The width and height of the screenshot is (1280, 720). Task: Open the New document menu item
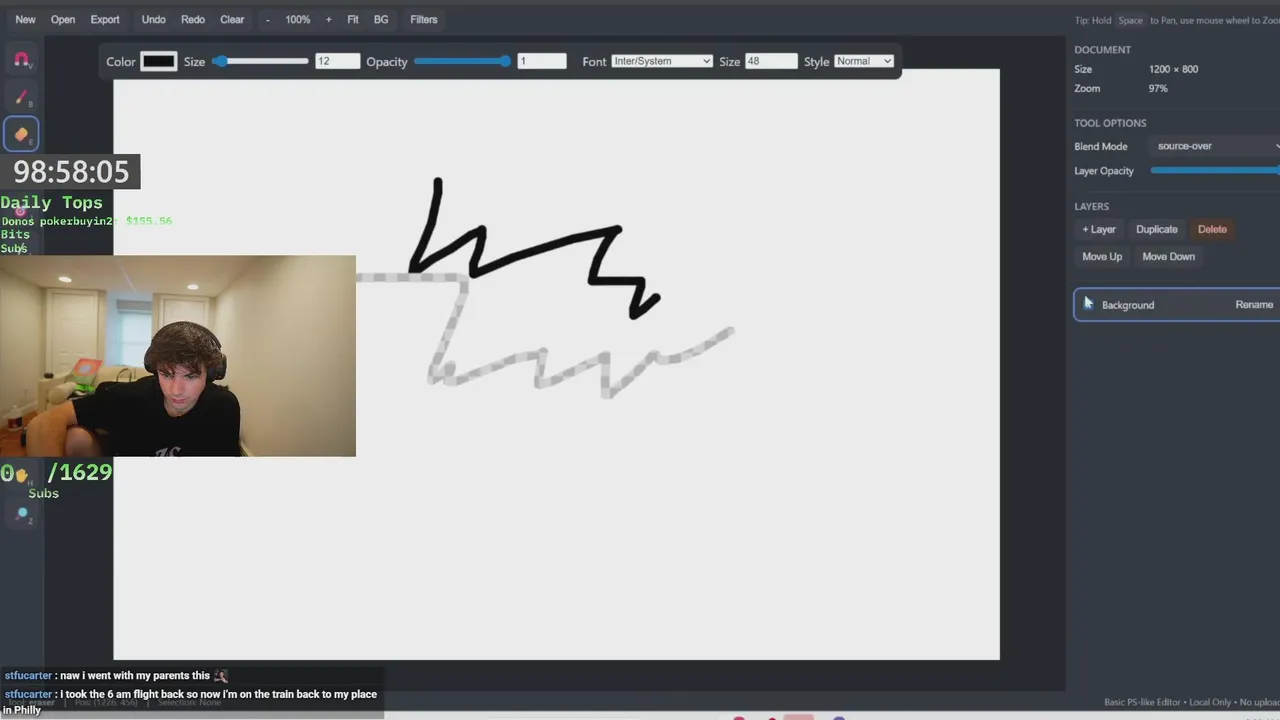(x=25, y=19)
